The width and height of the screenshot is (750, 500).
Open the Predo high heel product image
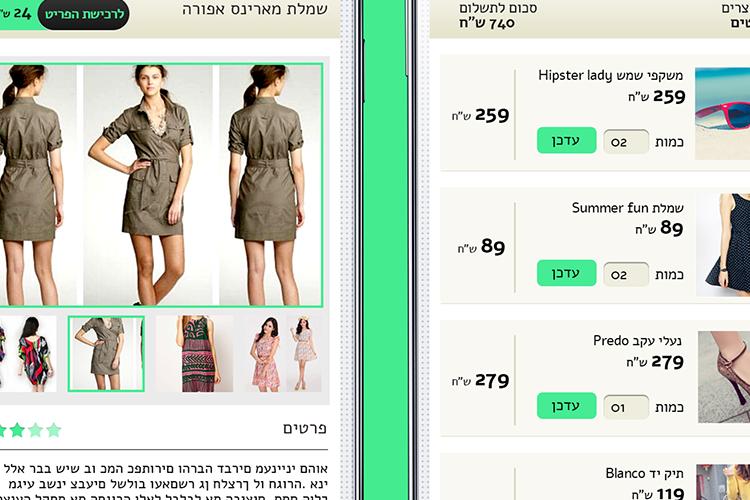tap(724, 377)
